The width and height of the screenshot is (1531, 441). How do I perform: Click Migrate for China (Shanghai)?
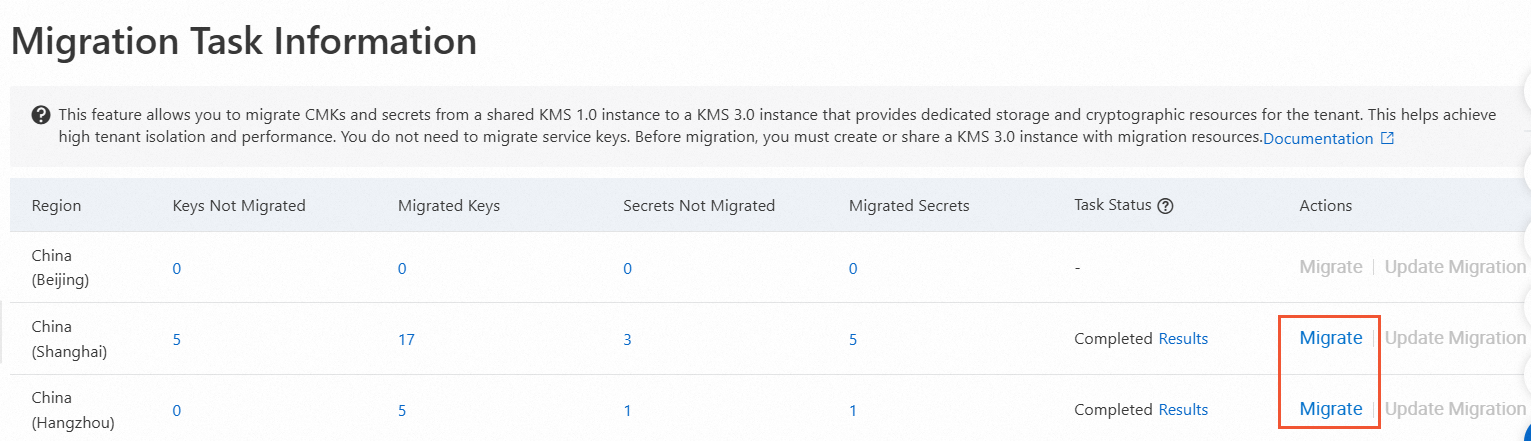1330,338
